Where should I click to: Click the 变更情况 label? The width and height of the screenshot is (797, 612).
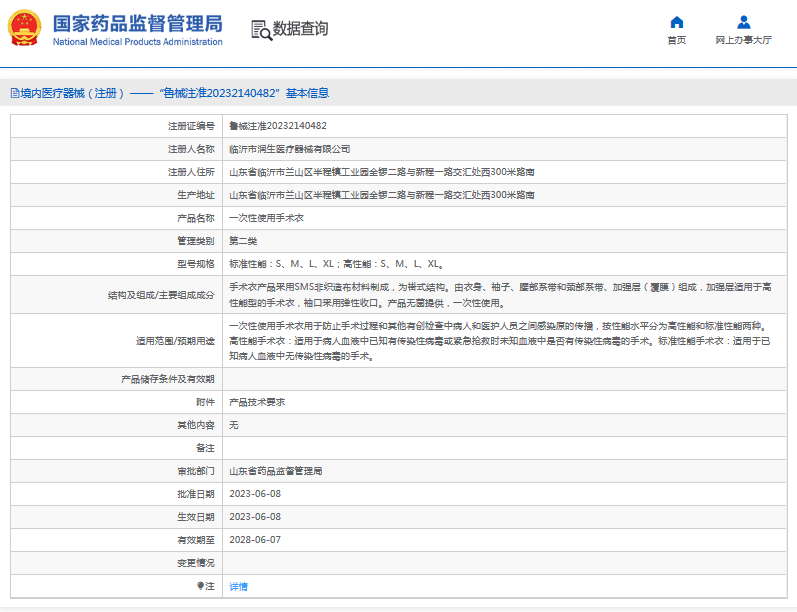(196, 563)
